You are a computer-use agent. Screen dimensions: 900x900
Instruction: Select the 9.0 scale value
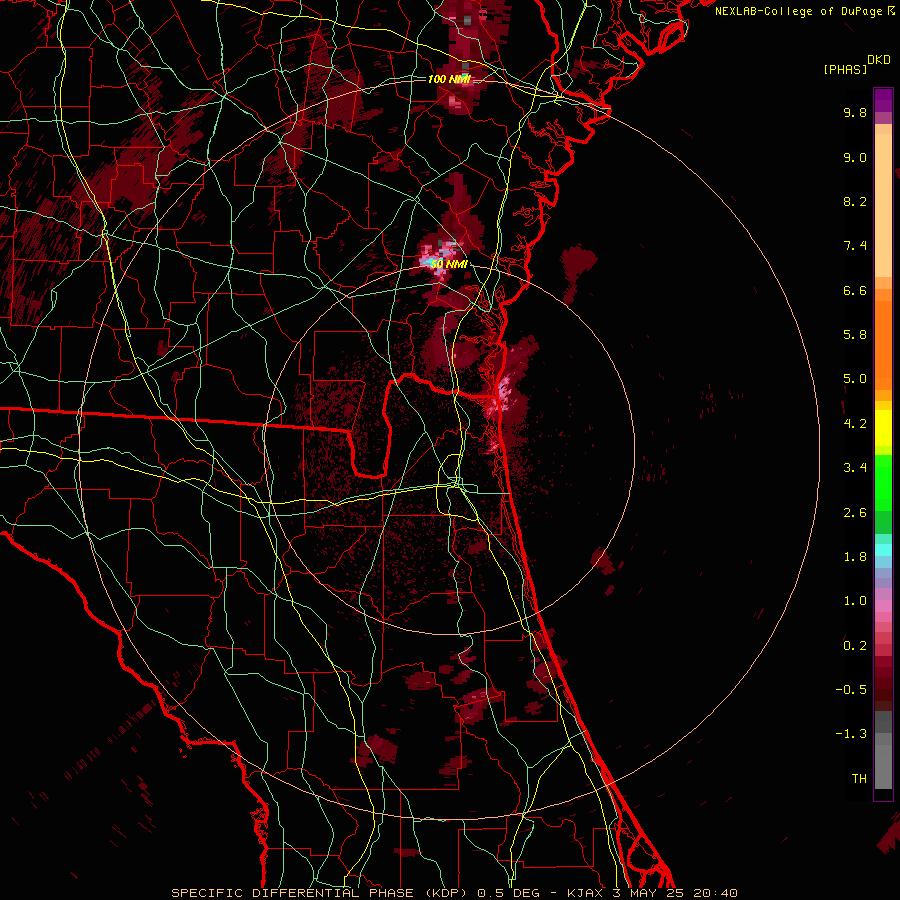[x=855, y=157]
